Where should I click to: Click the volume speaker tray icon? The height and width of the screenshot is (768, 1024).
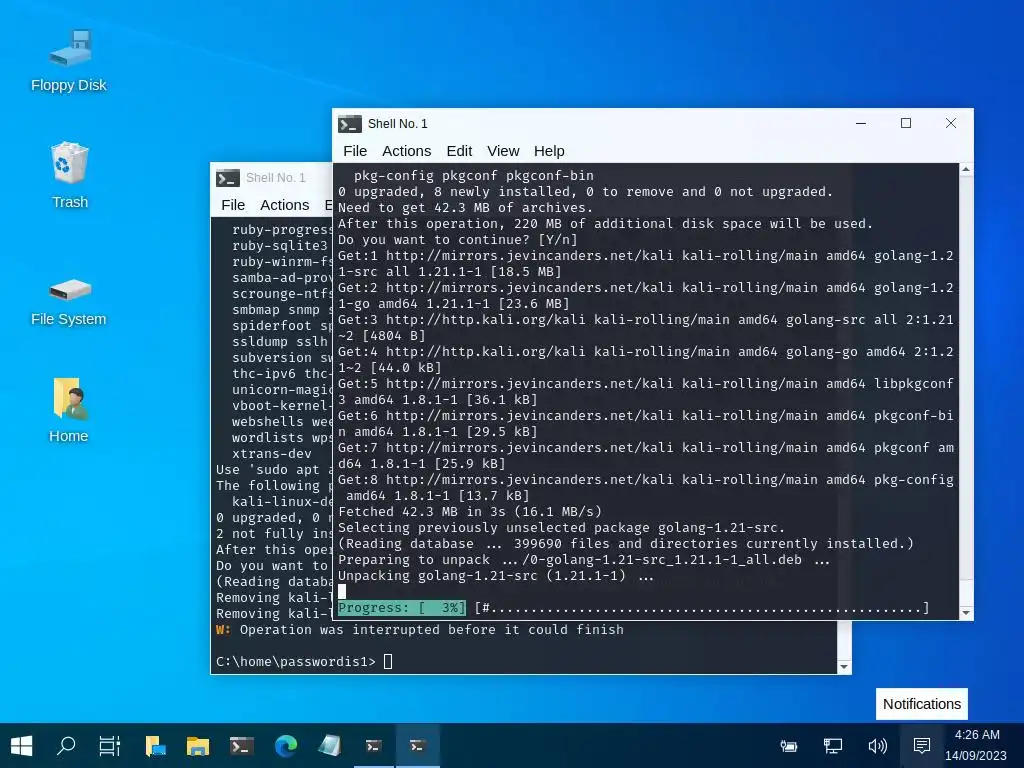click(877, 746)
